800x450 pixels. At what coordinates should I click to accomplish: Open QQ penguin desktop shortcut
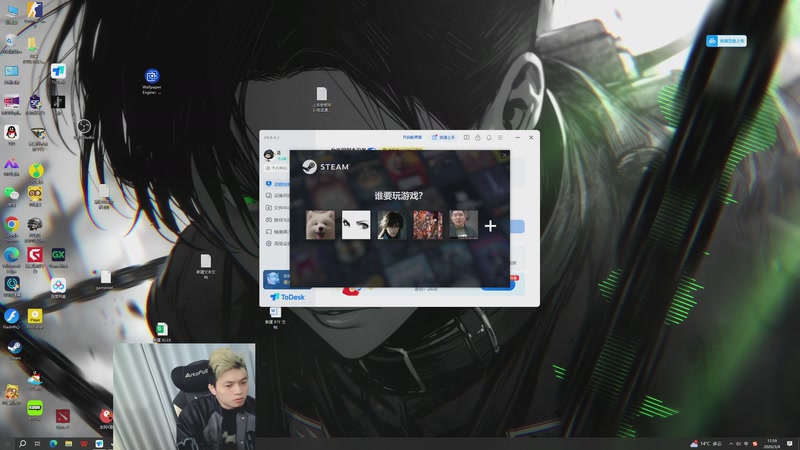point(11,133)
